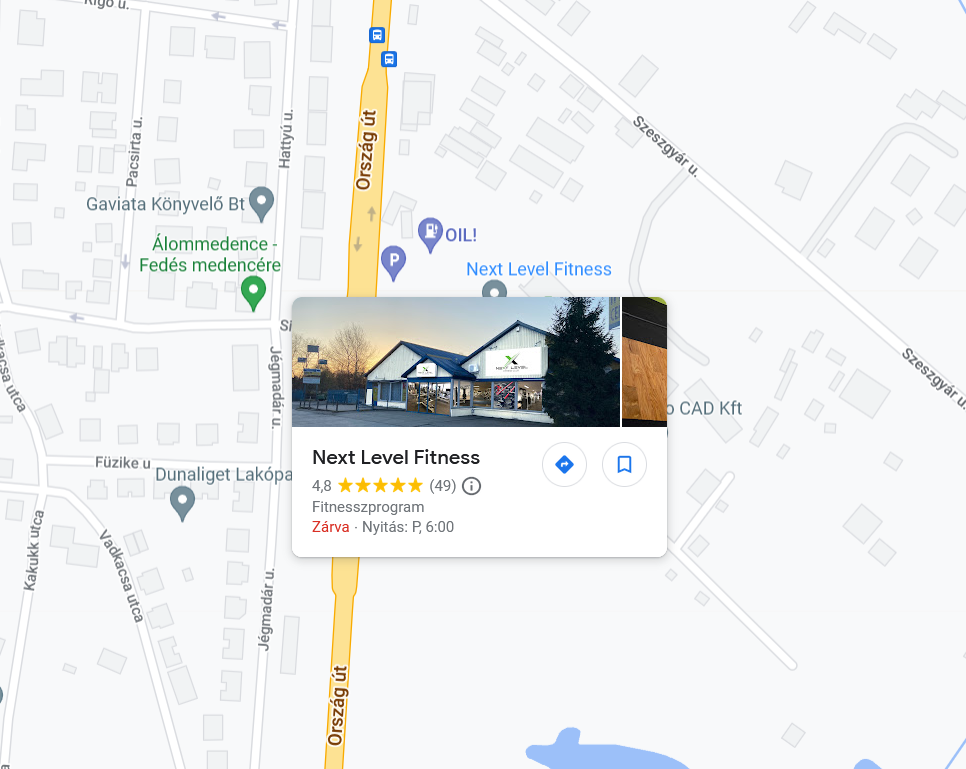
Task: Click the directions icon on the info card
Action: pos(564,465)
